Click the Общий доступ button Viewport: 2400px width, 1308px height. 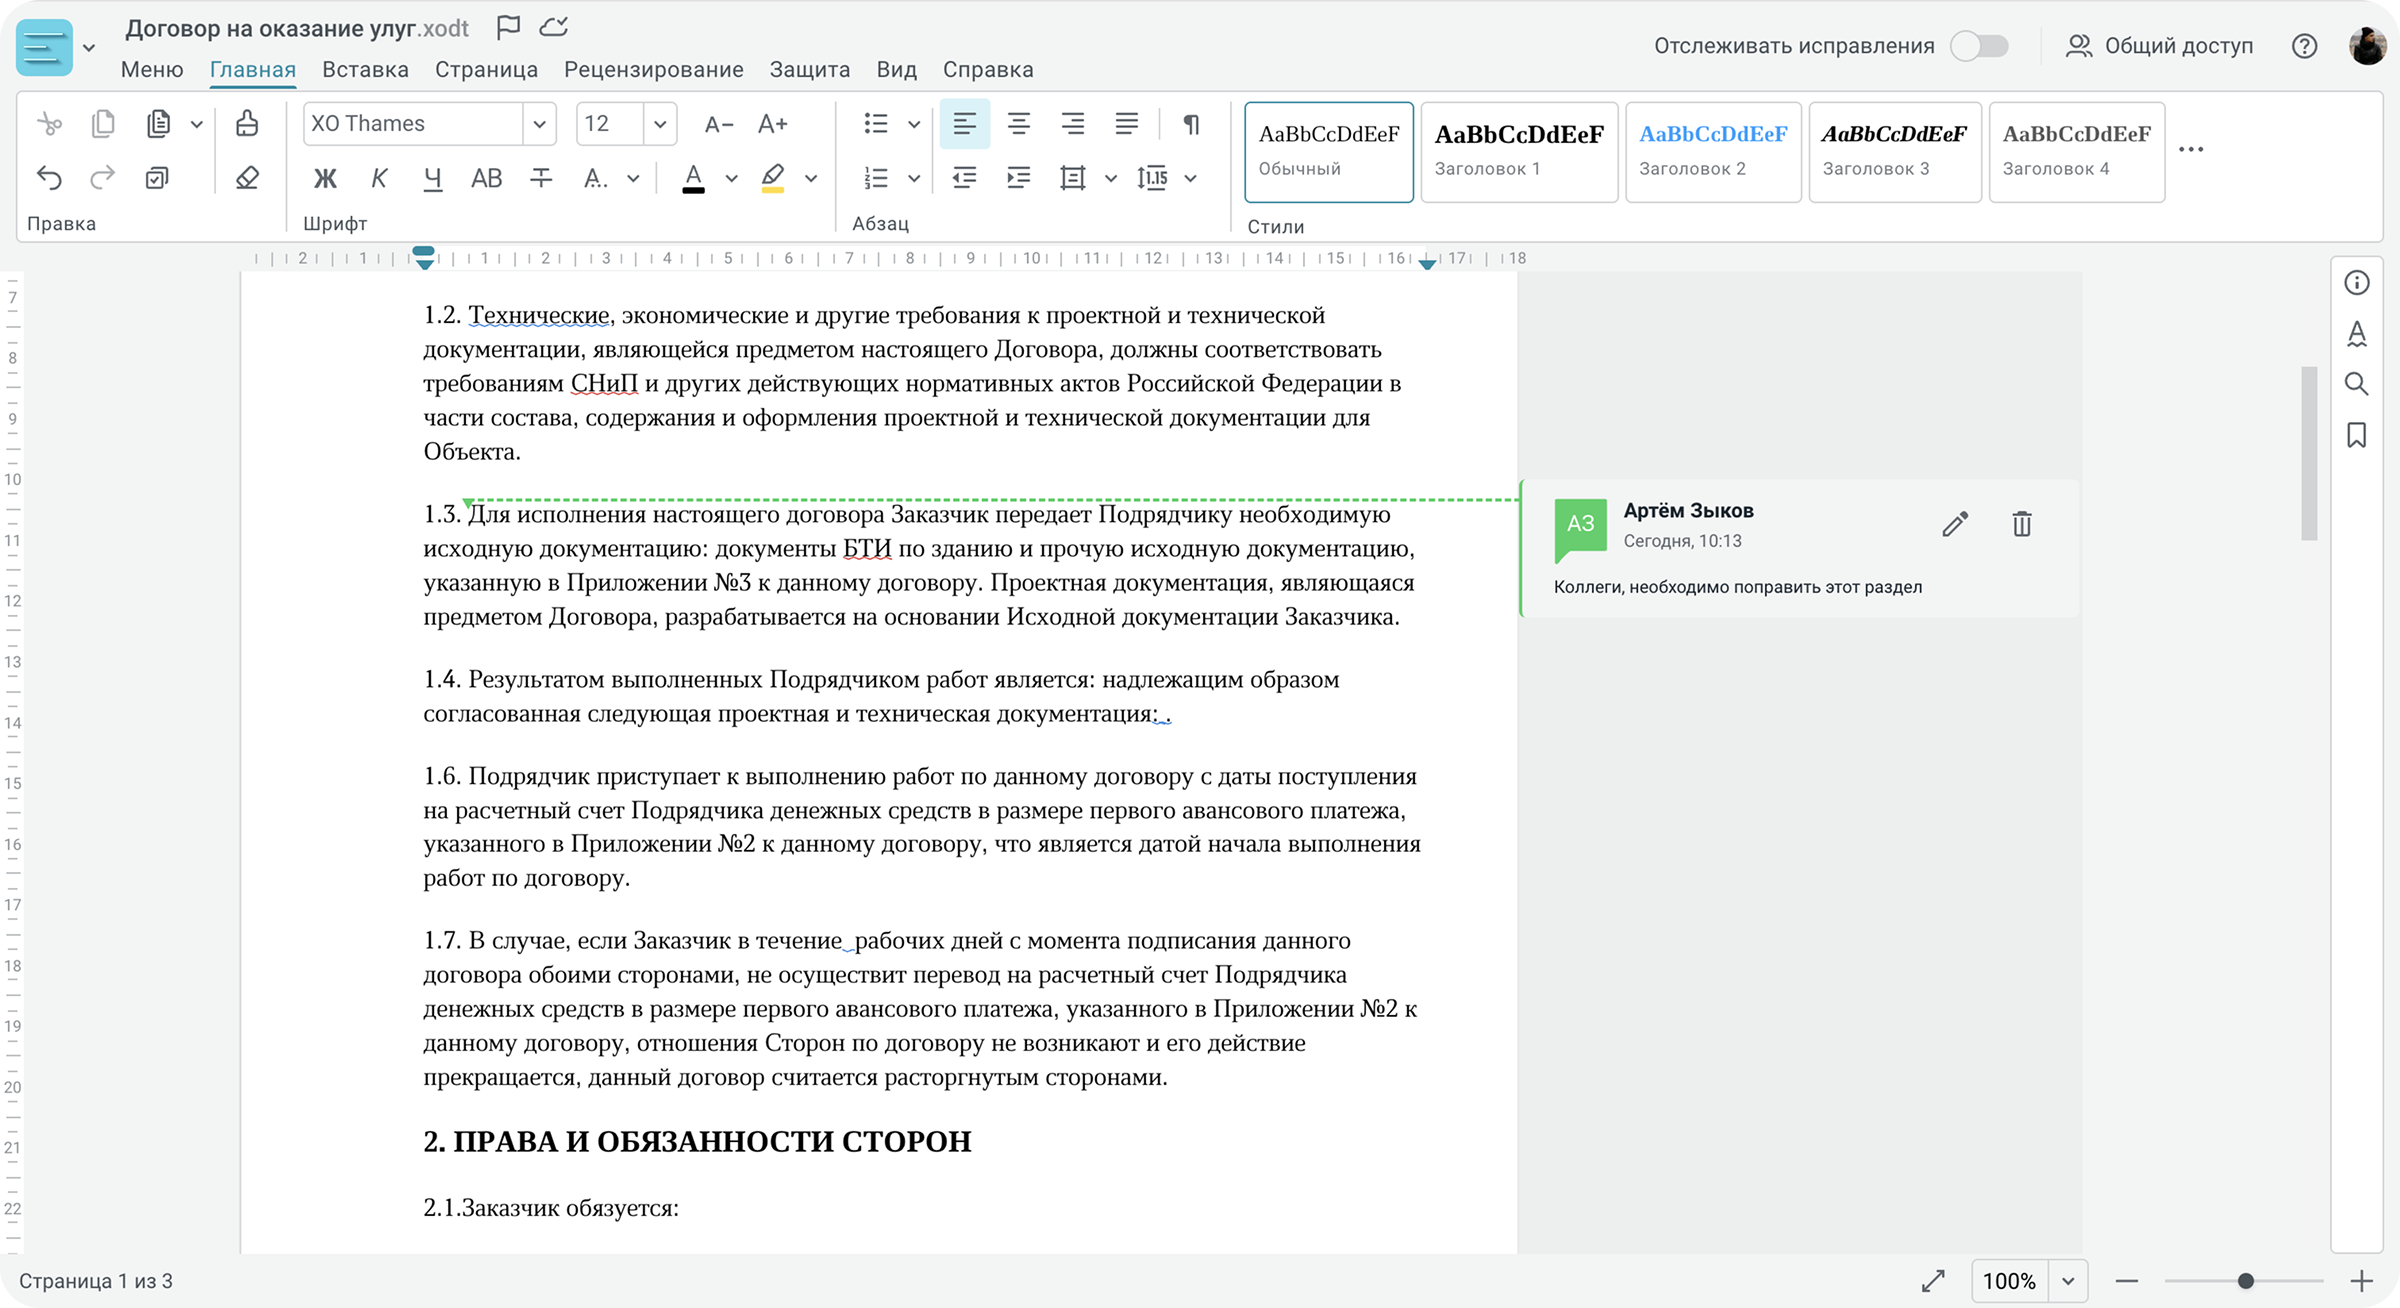[2159, 46]
